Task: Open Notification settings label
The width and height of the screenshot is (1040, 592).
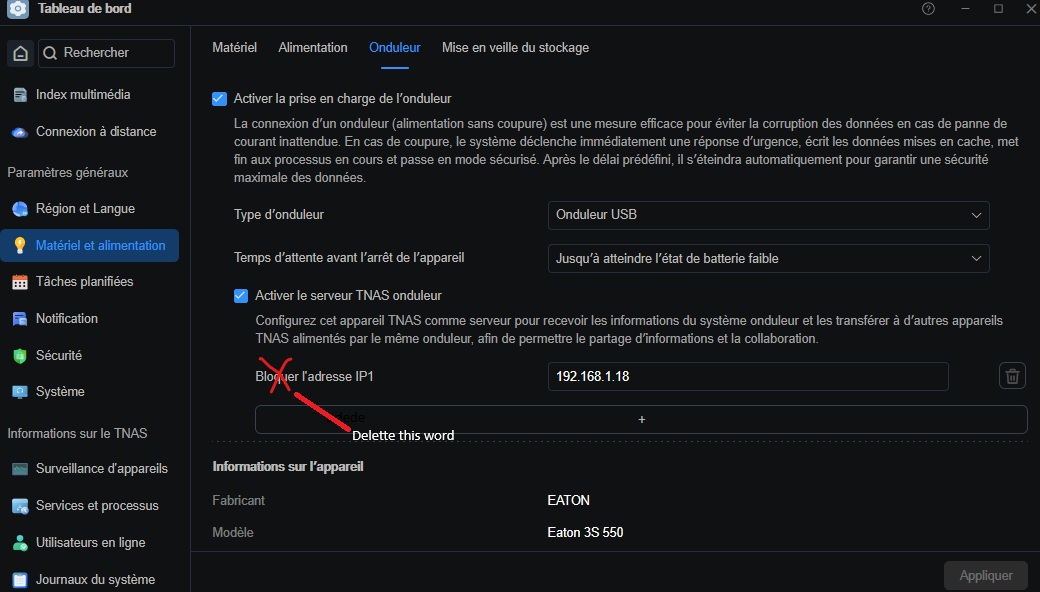Action: pyautogui.click(x=67, y=319)
